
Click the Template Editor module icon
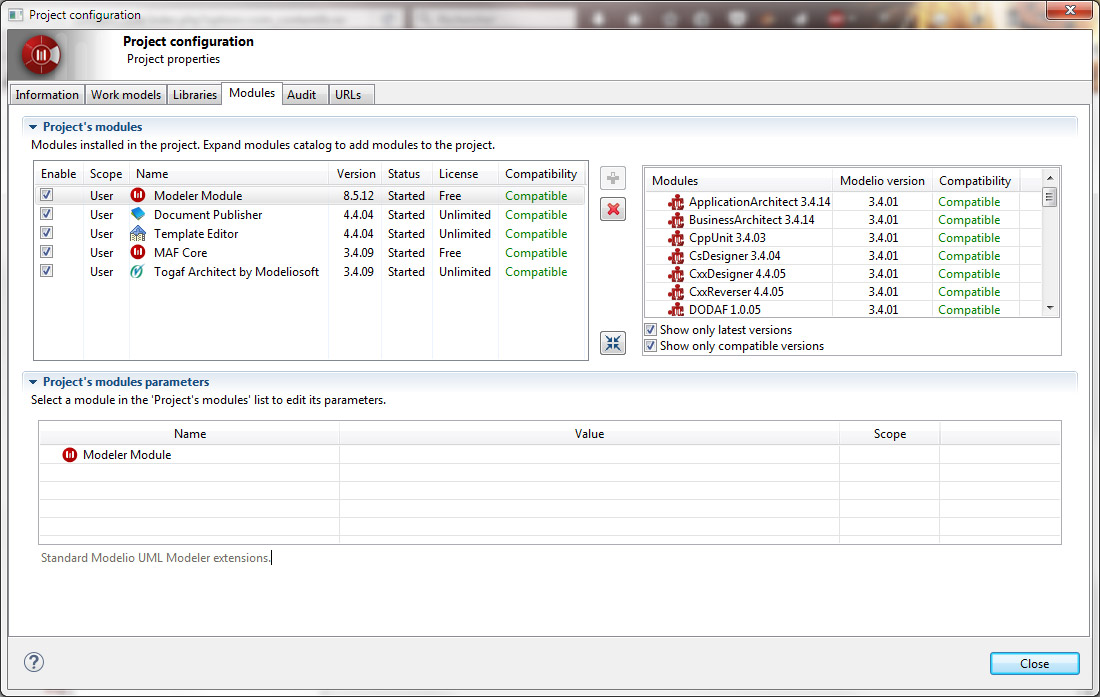click(x=138, y=233)
